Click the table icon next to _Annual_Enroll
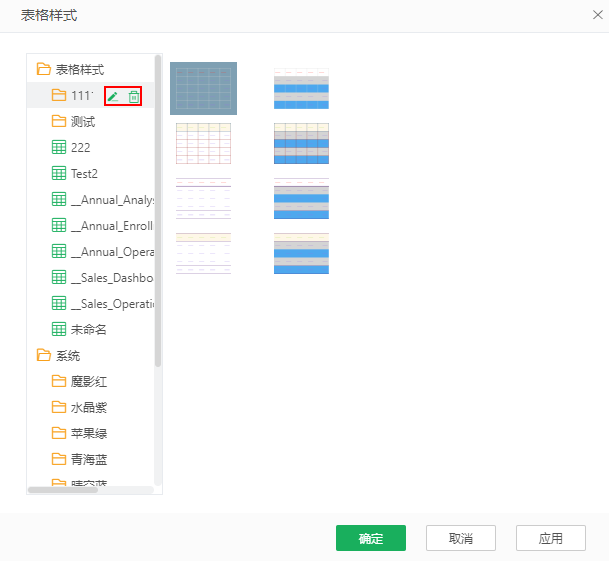Viewport: 609px width, 561px height. [59, 225]
